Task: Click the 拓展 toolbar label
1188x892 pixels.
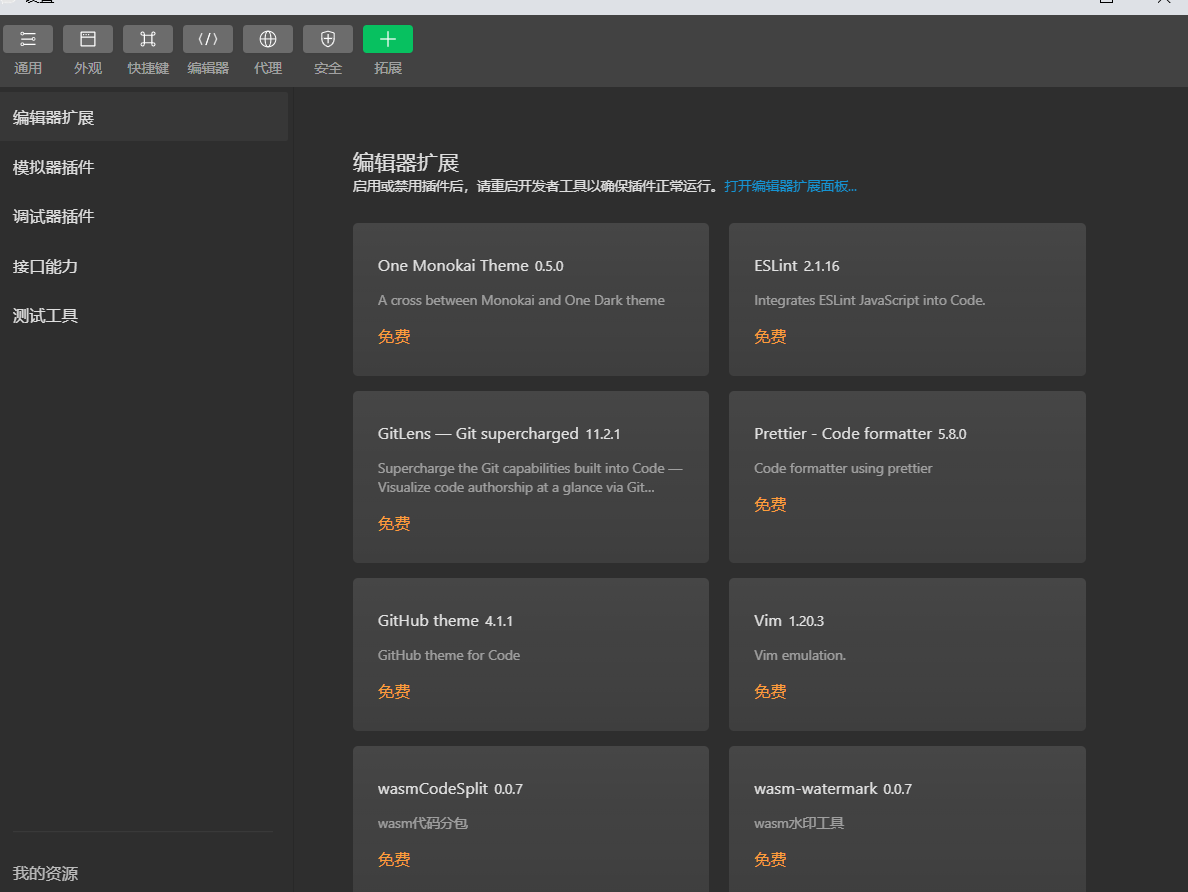Action: tap(388, 68)
